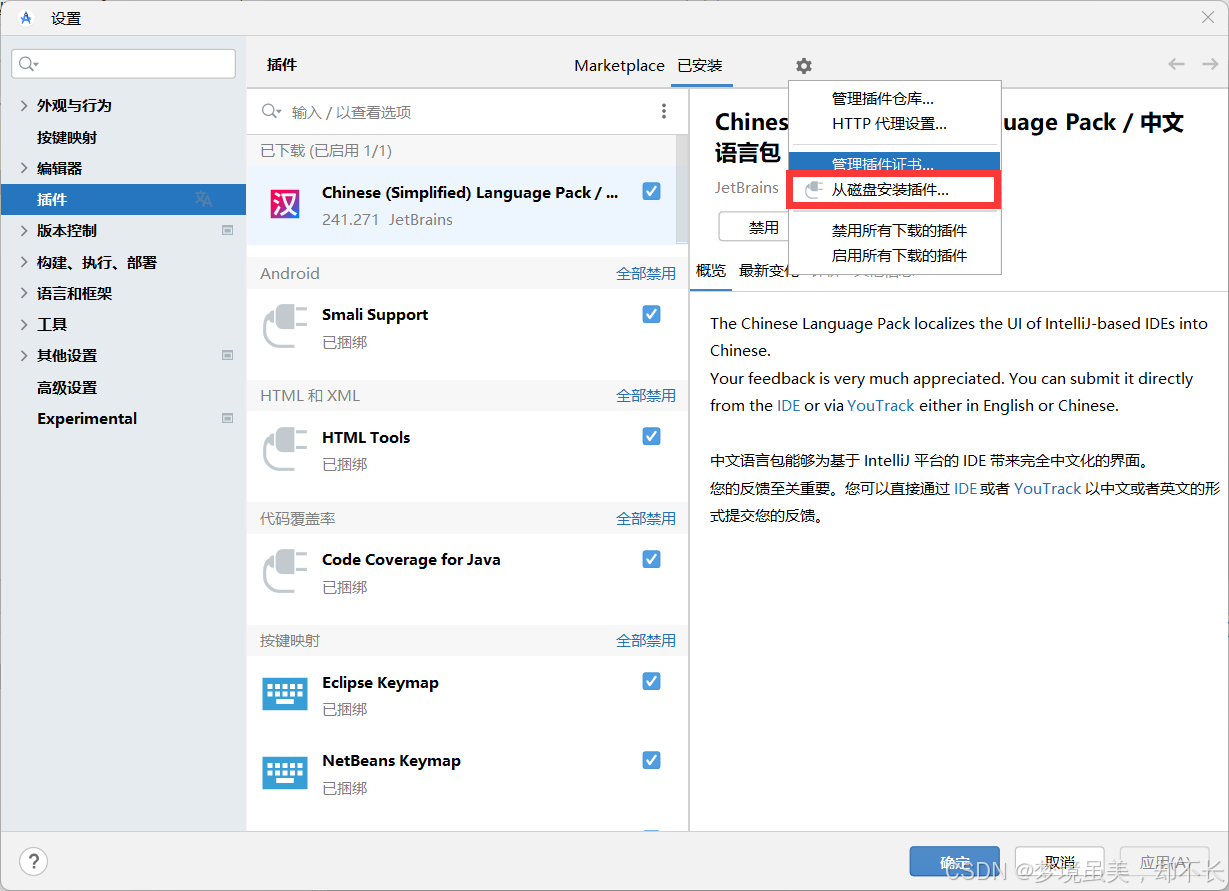The height and width of the screenshot is (891, 1229).
Task: Choose HTTP 代理设置 from the menu
Action: coord(895,124)
